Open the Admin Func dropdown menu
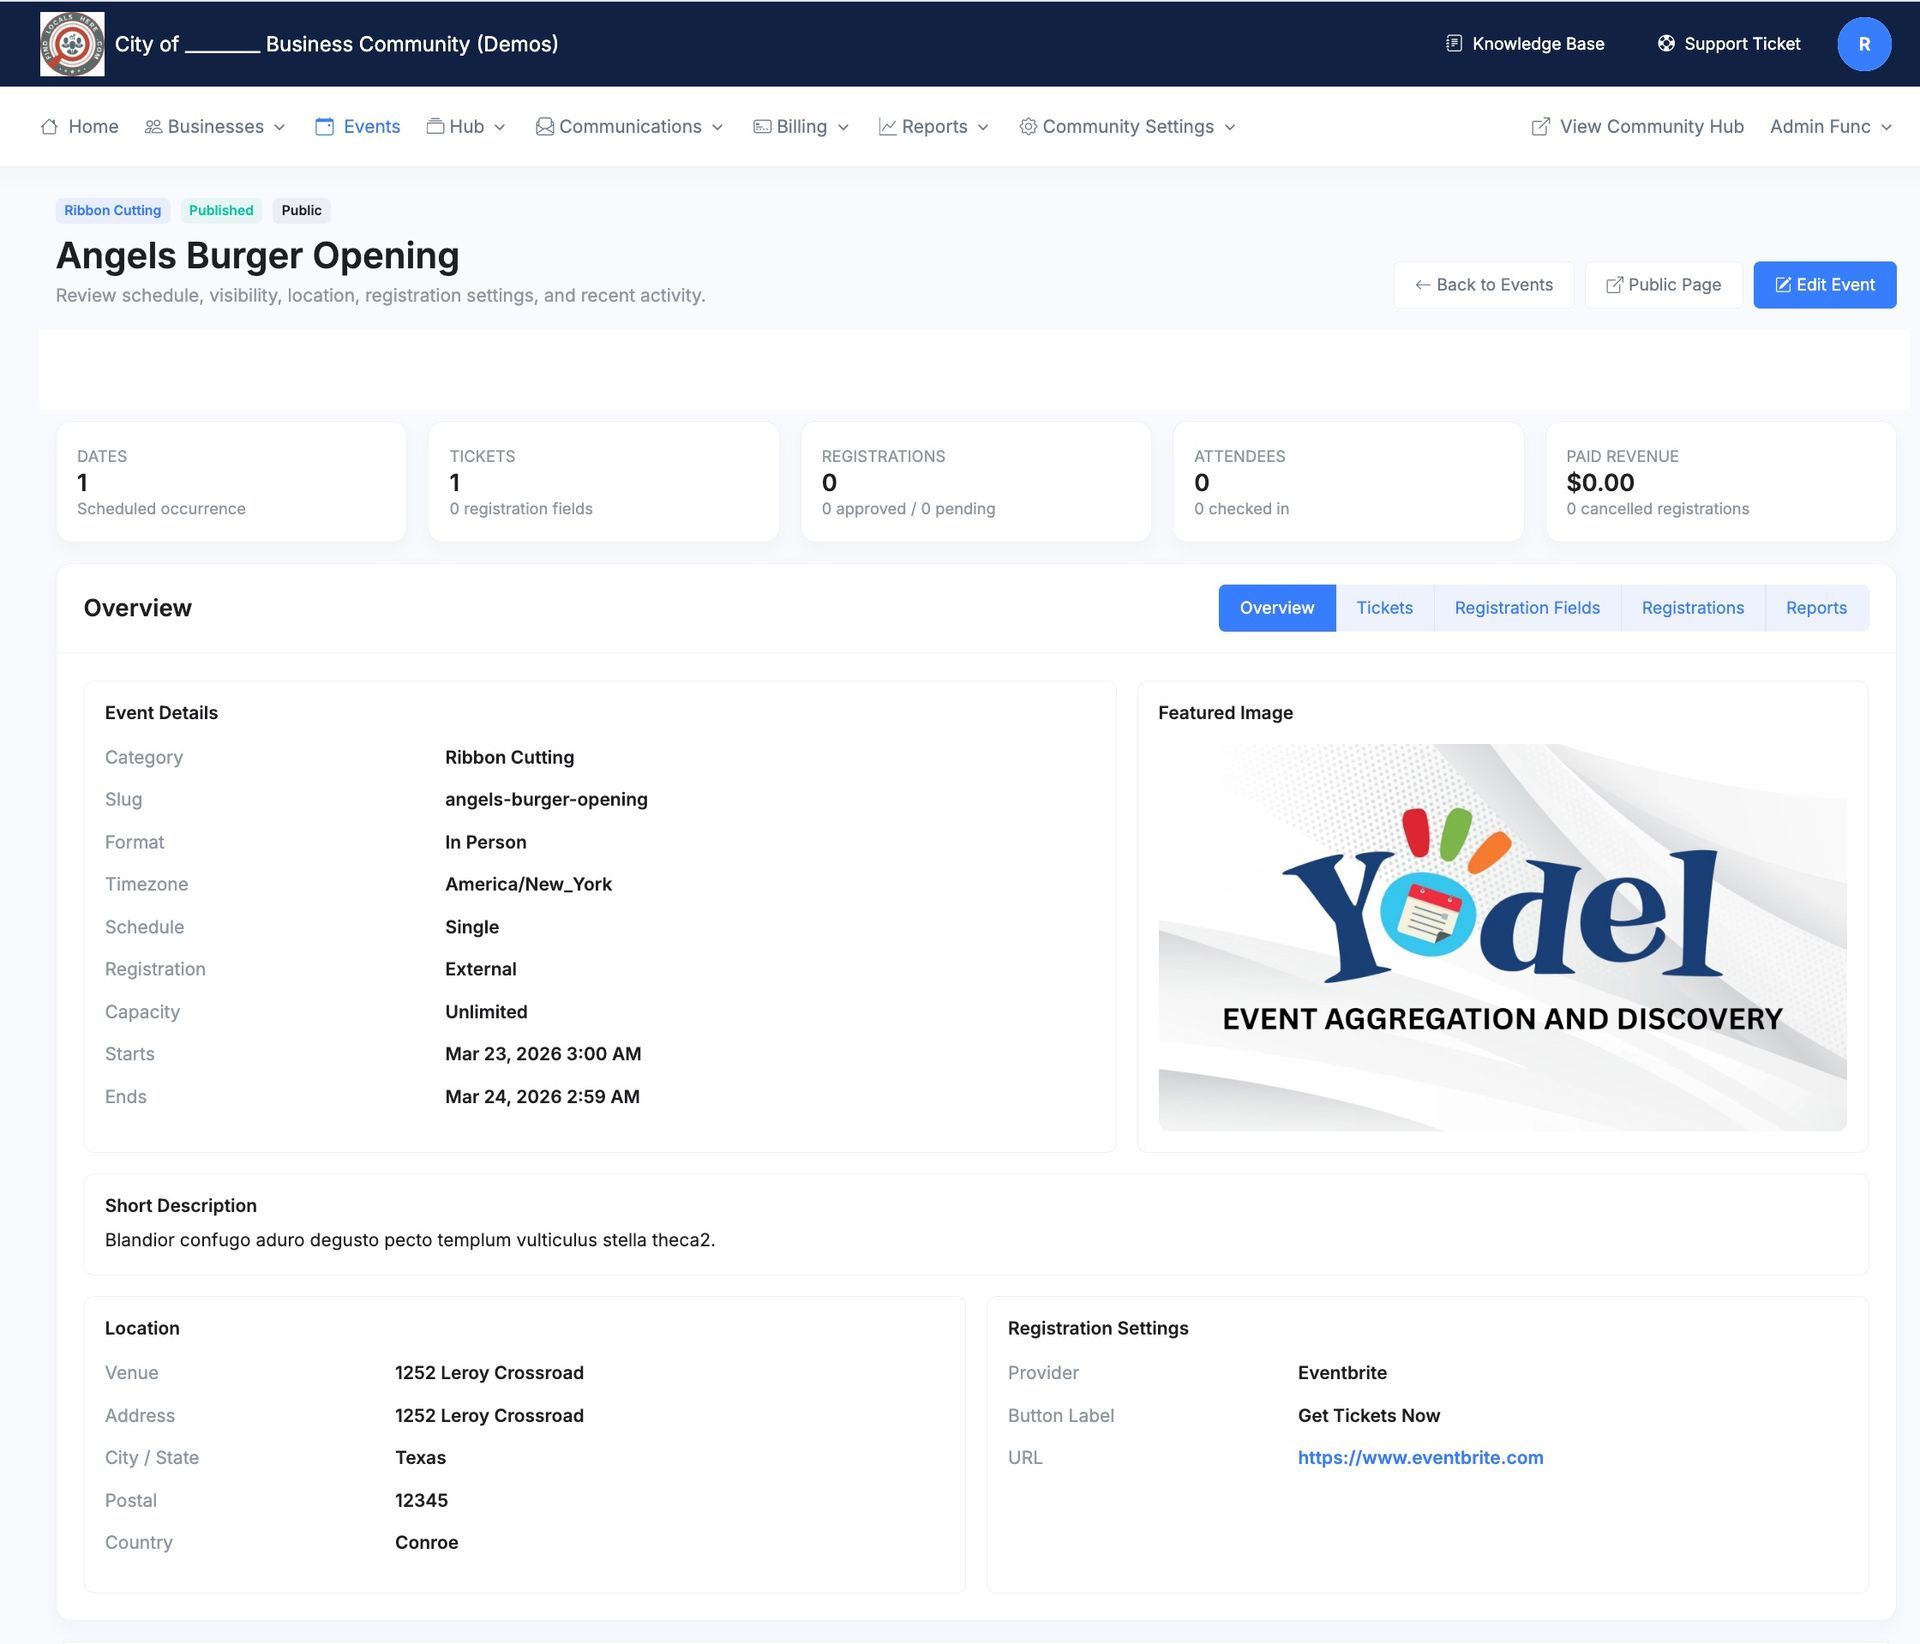Image resolution: width=1920 pixels, height=1644 pixels. click(x=1830, y=126)
